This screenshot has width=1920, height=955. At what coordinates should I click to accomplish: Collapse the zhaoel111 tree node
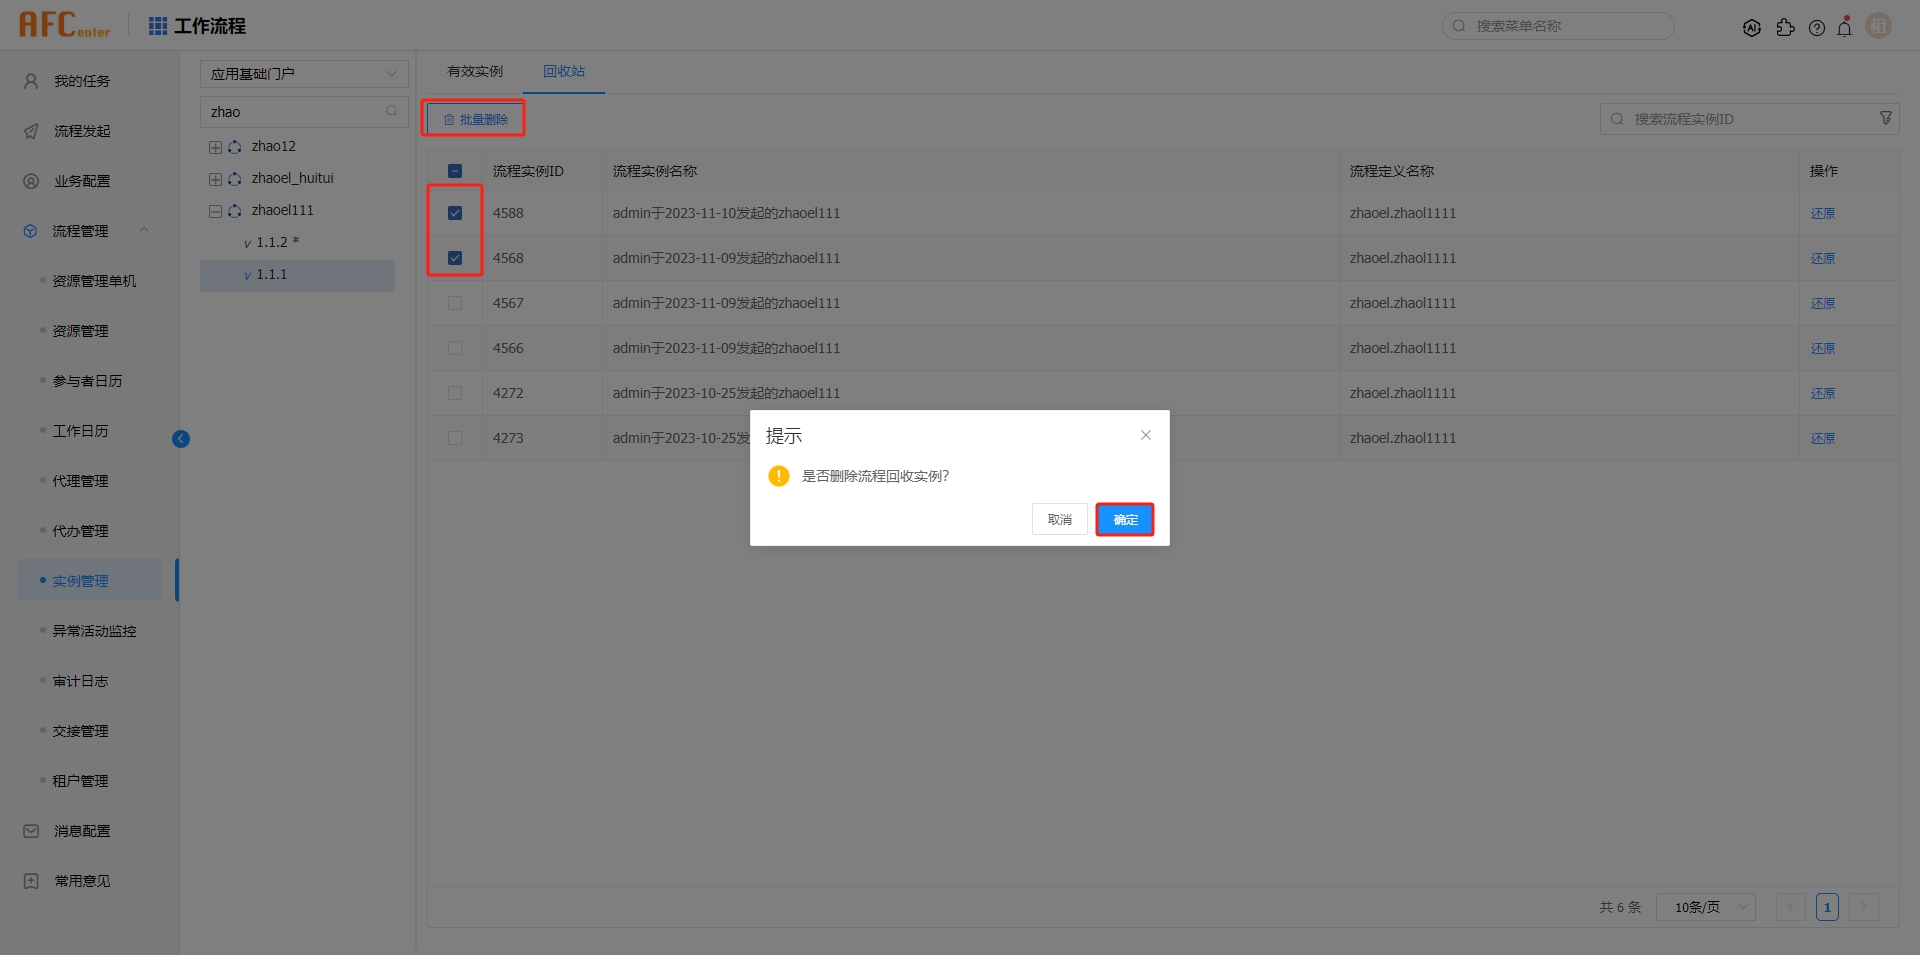pos(214,210)
